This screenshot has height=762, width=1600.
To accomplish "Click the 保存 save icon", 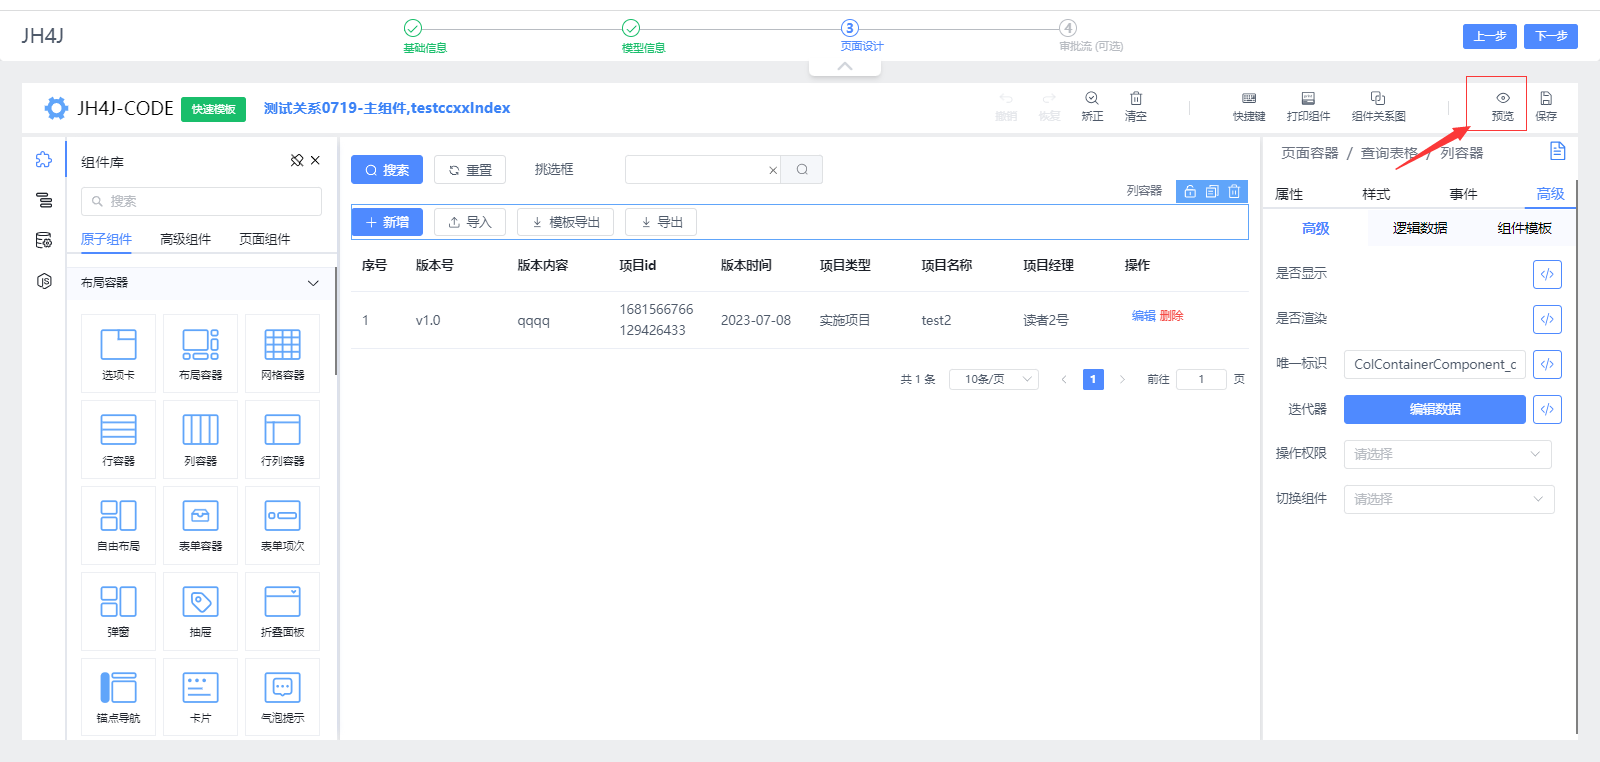I will tap(1546, 98).
